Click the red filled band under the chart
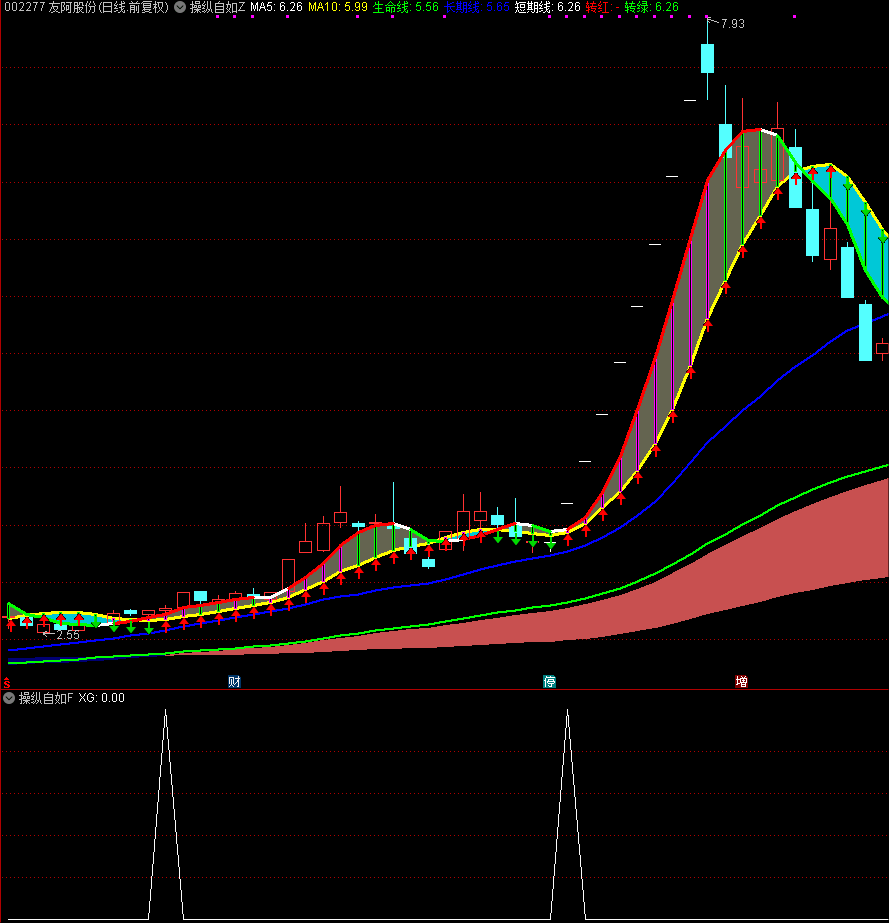 (700, 600)
